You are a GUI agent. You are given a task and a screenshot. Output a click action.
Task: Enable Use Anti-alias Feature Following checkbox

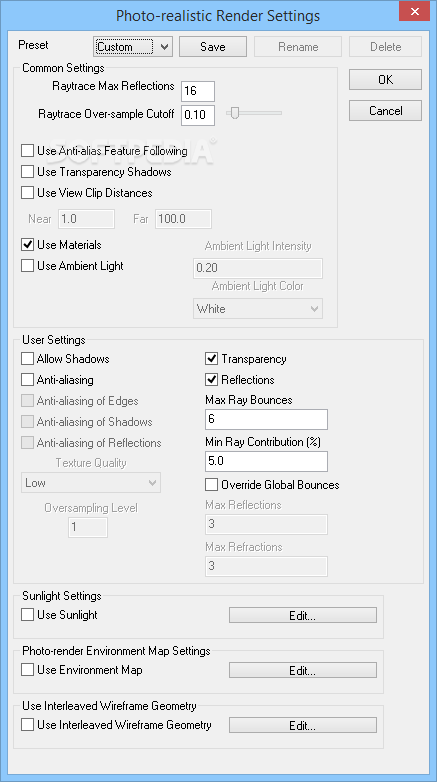(27, 151)
